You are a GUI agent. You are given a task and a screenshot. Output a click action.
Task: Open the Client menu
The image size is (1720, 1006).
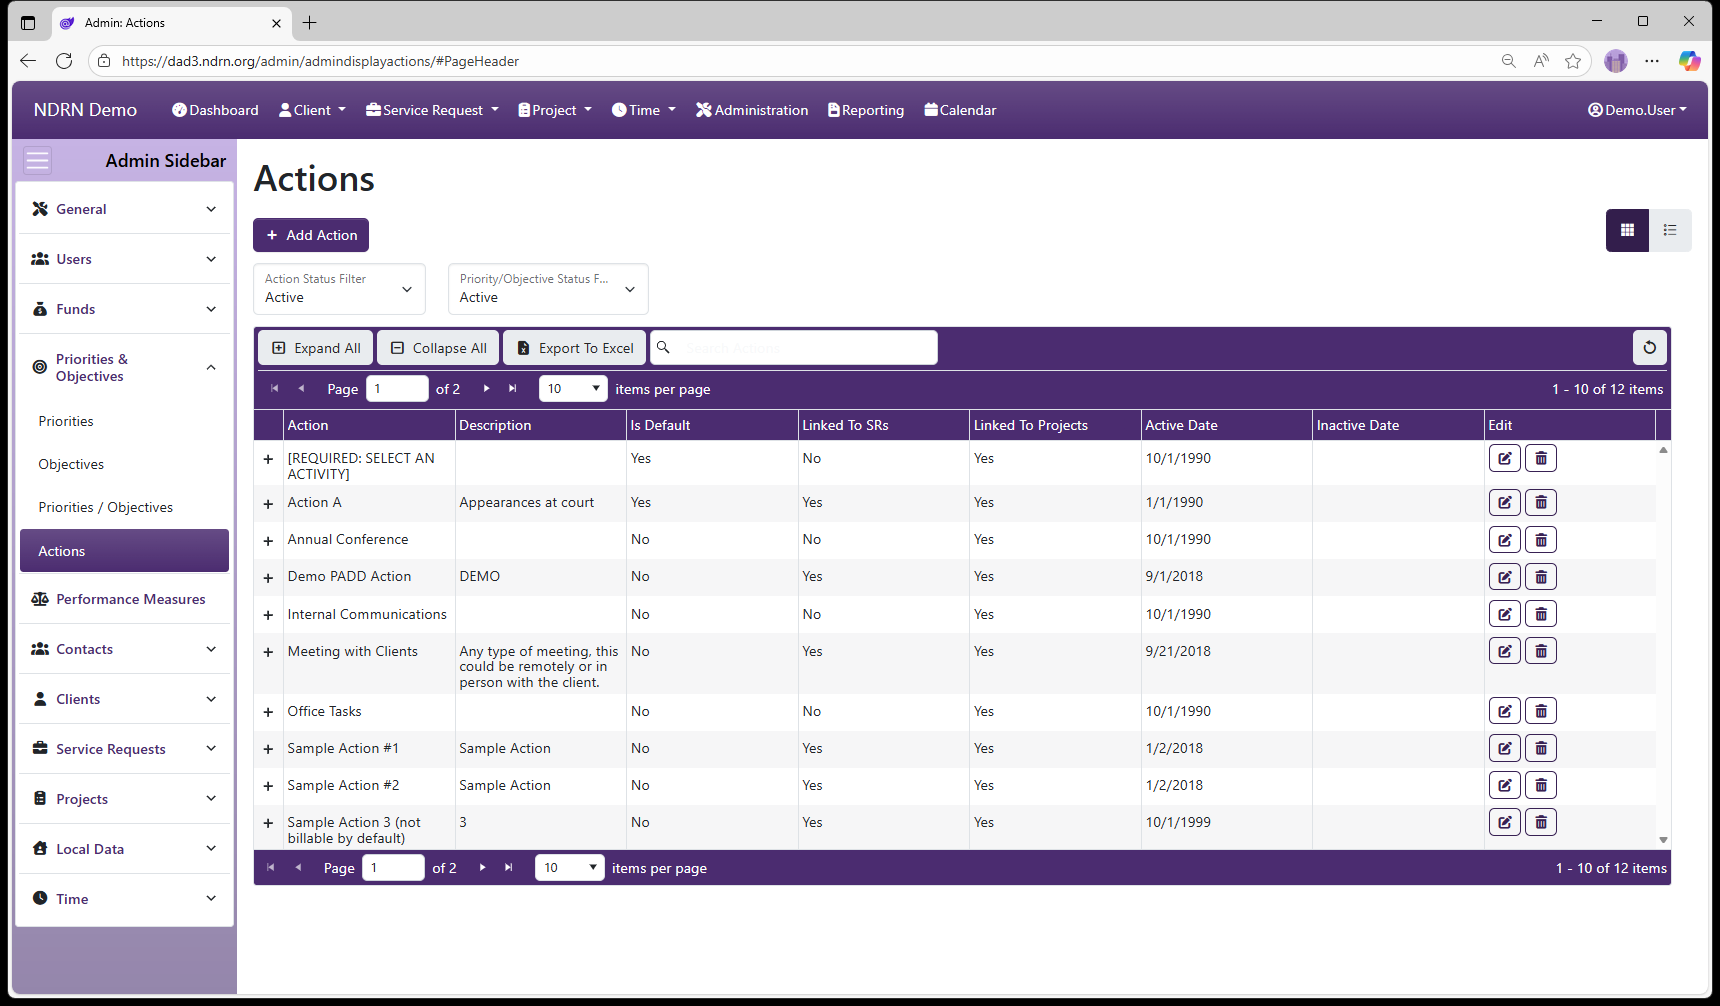(x=312, y=110)
